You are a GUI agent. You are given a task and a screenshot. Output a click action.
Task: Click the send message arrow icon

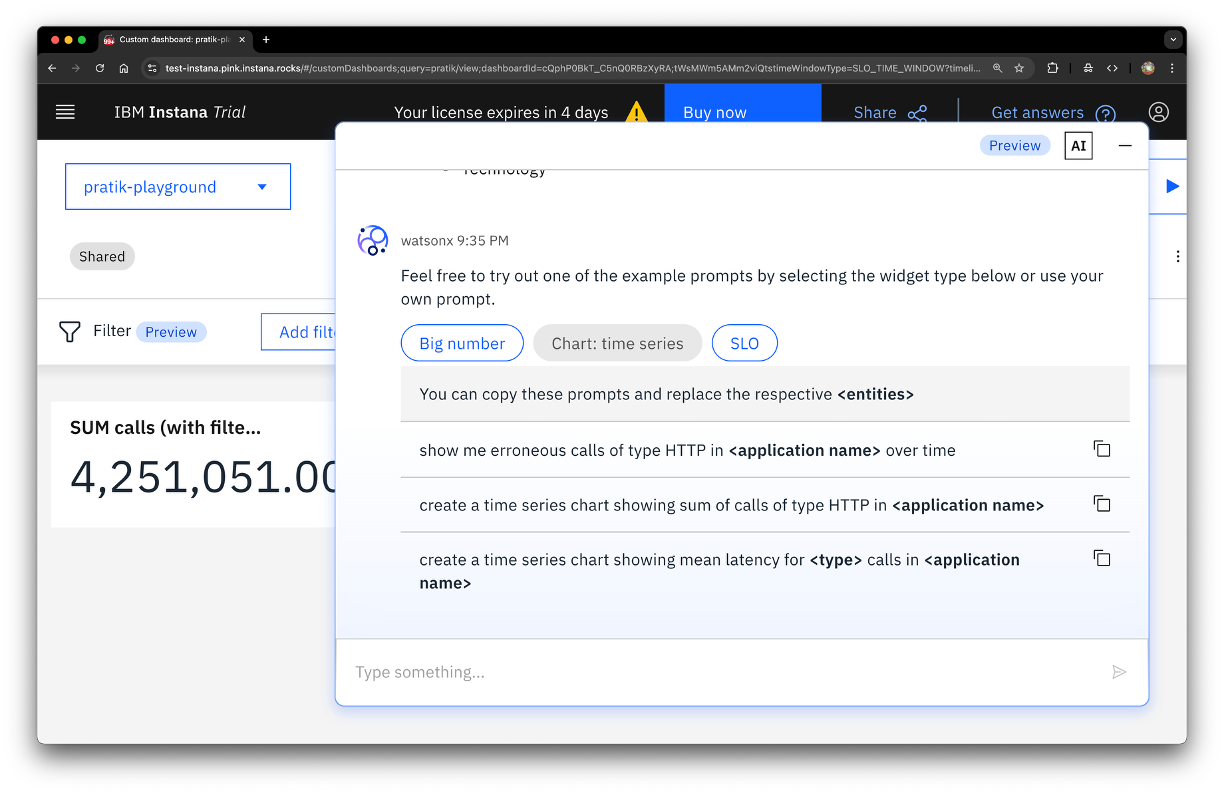pyautogui.click(x=1119, y=672)
